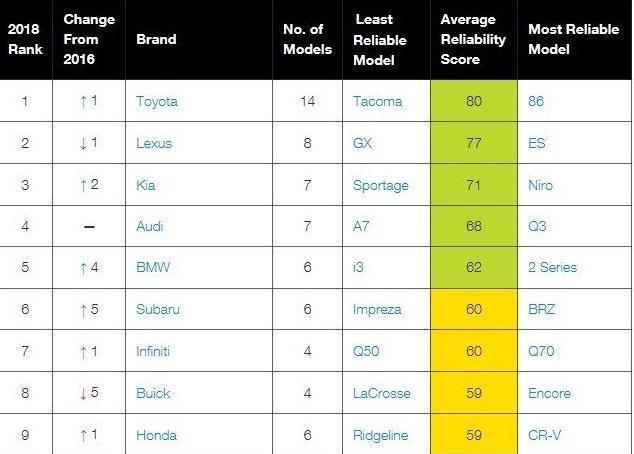634x454 pixels.
Task: Click the Ridgeline model link
Action: (380, 435)
